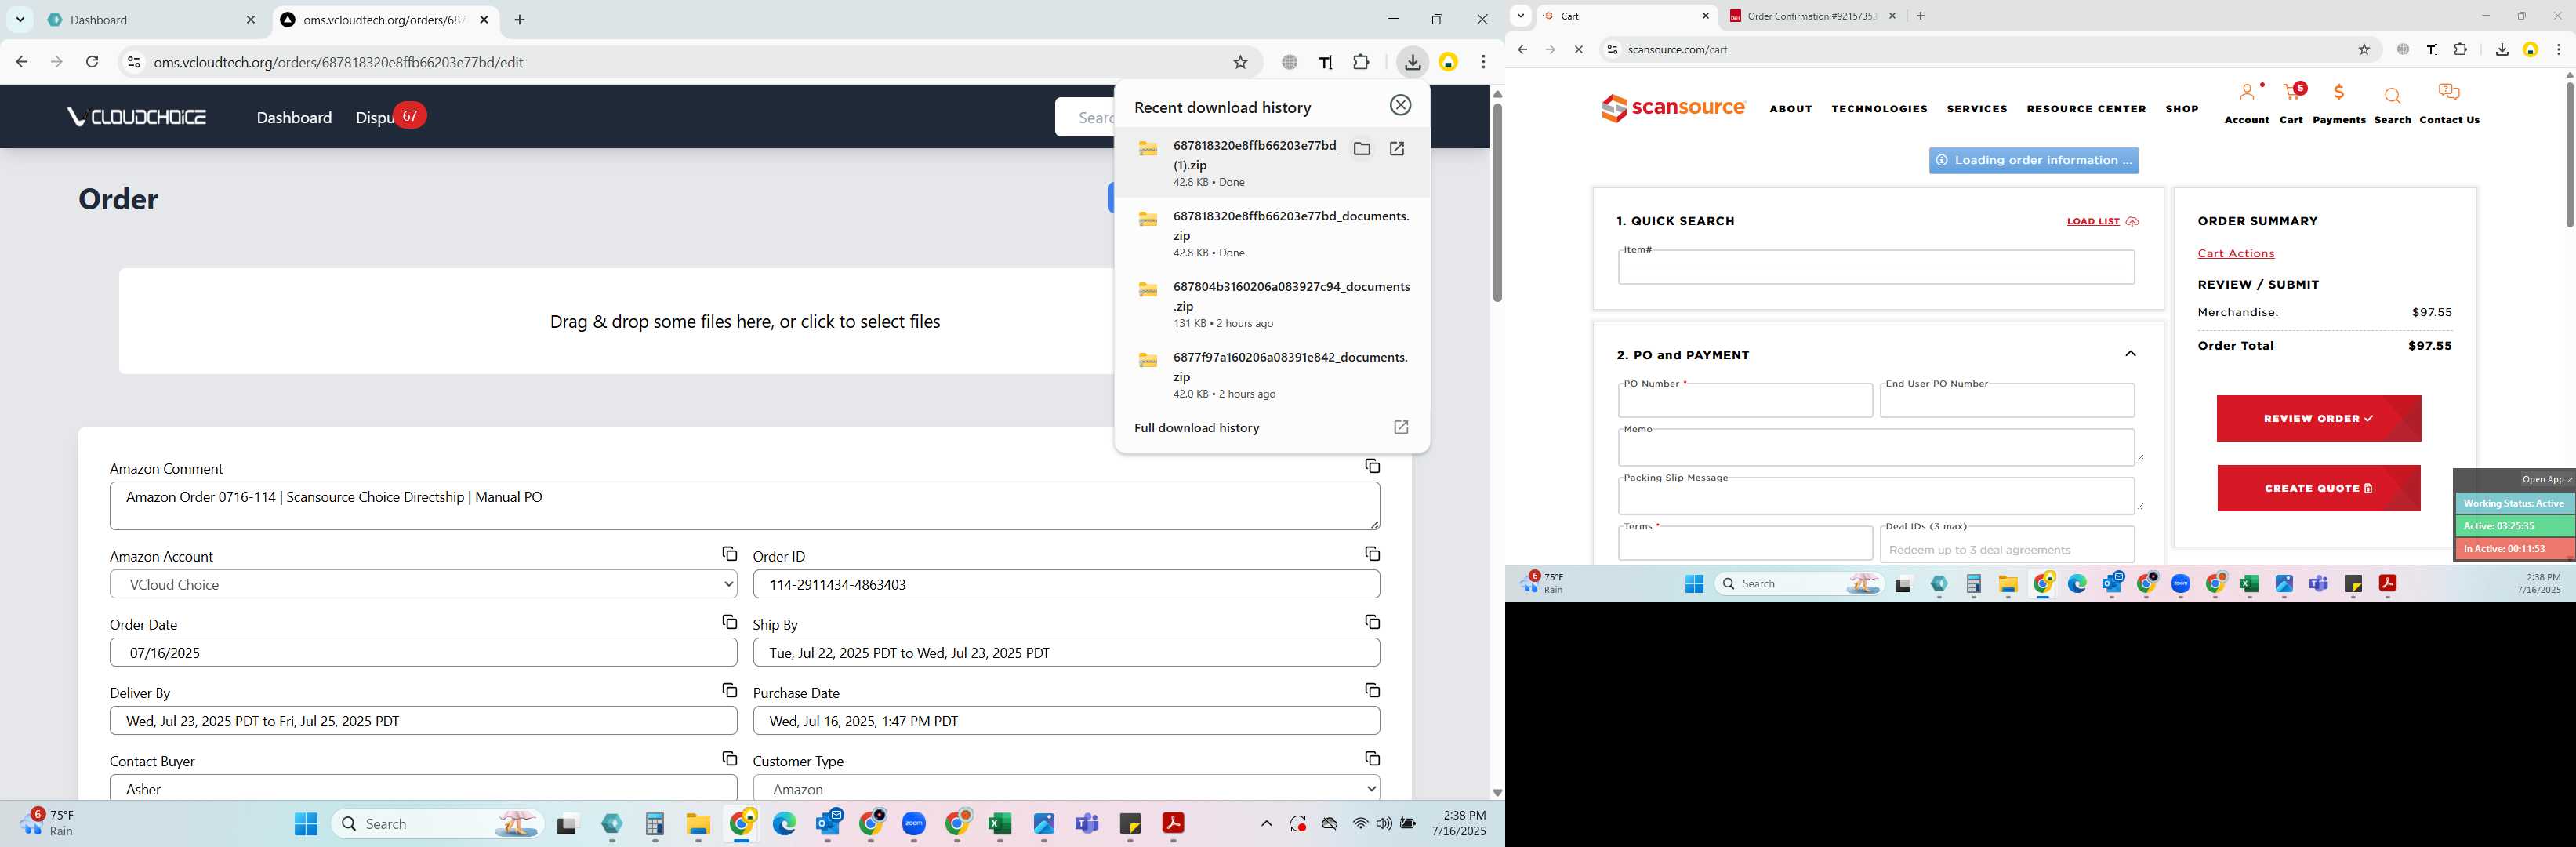Bookmark the Scansource cart page
This screenshot has width=2576, height=847.
point(2364,49)
